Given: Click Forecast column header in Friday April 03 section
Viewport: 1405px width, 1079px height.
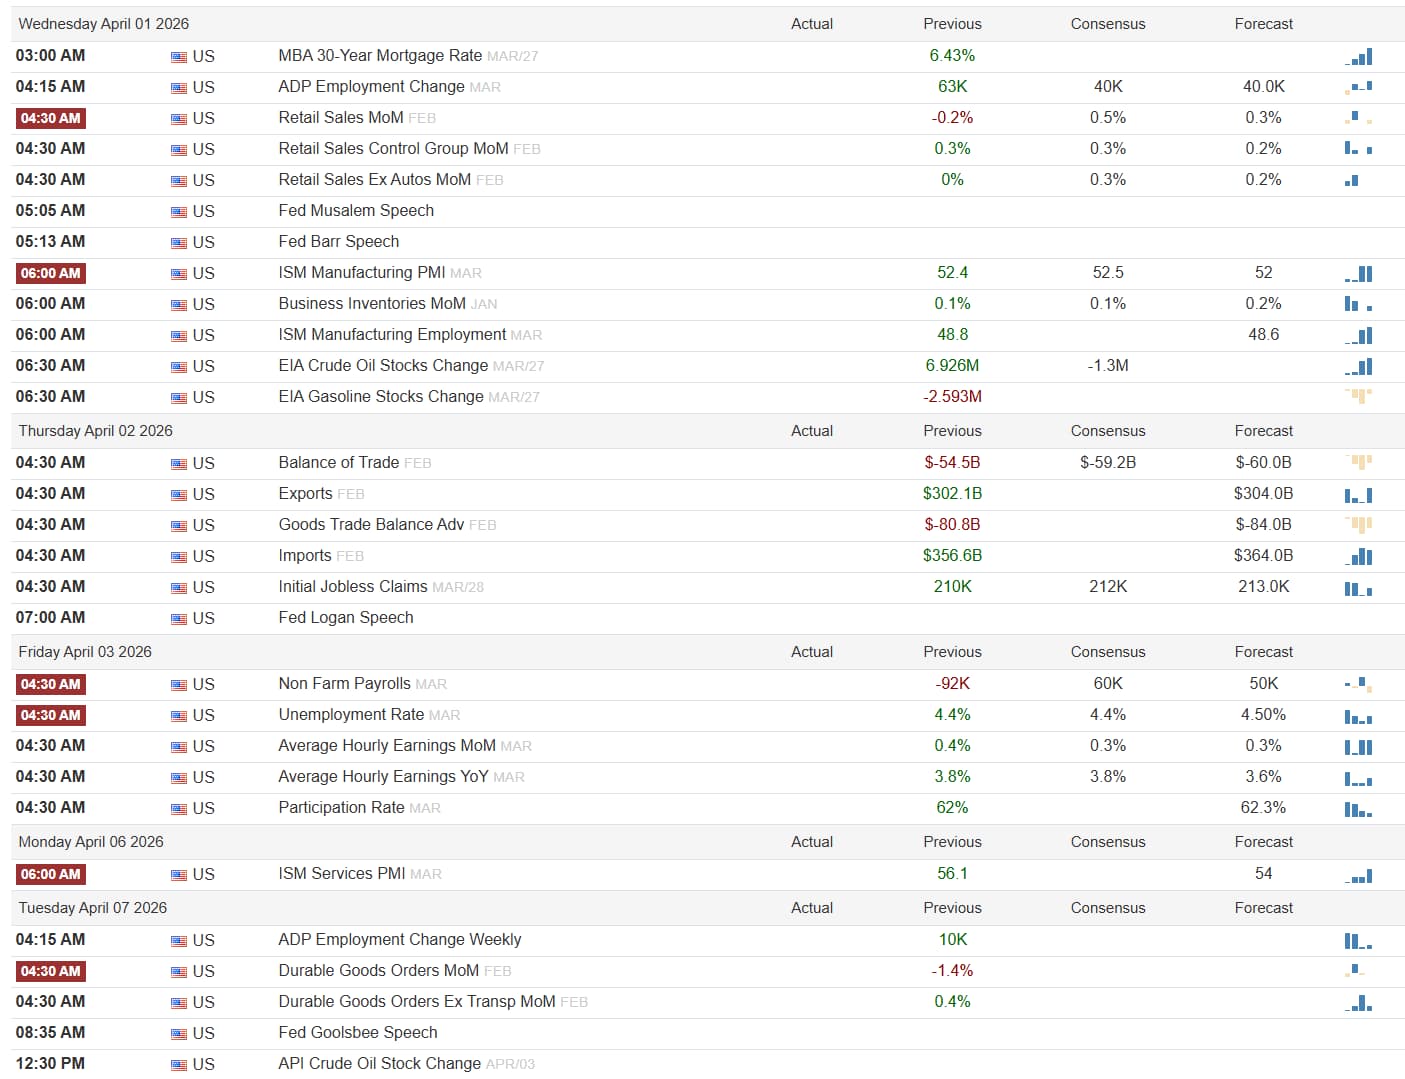Looking at the screenshot, I should point(1264,652).
